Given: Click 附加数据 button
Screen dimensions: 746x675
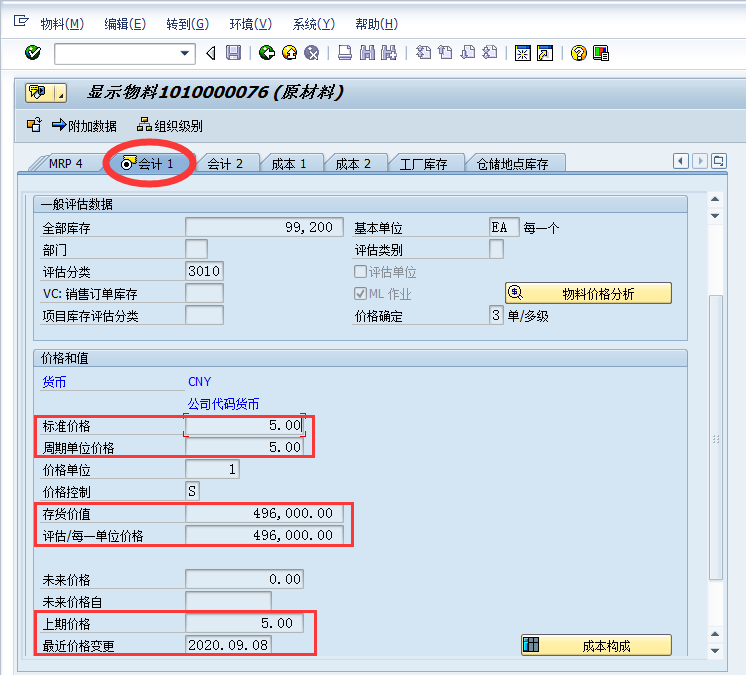Looking at the screenshot, I should (84, 126).
